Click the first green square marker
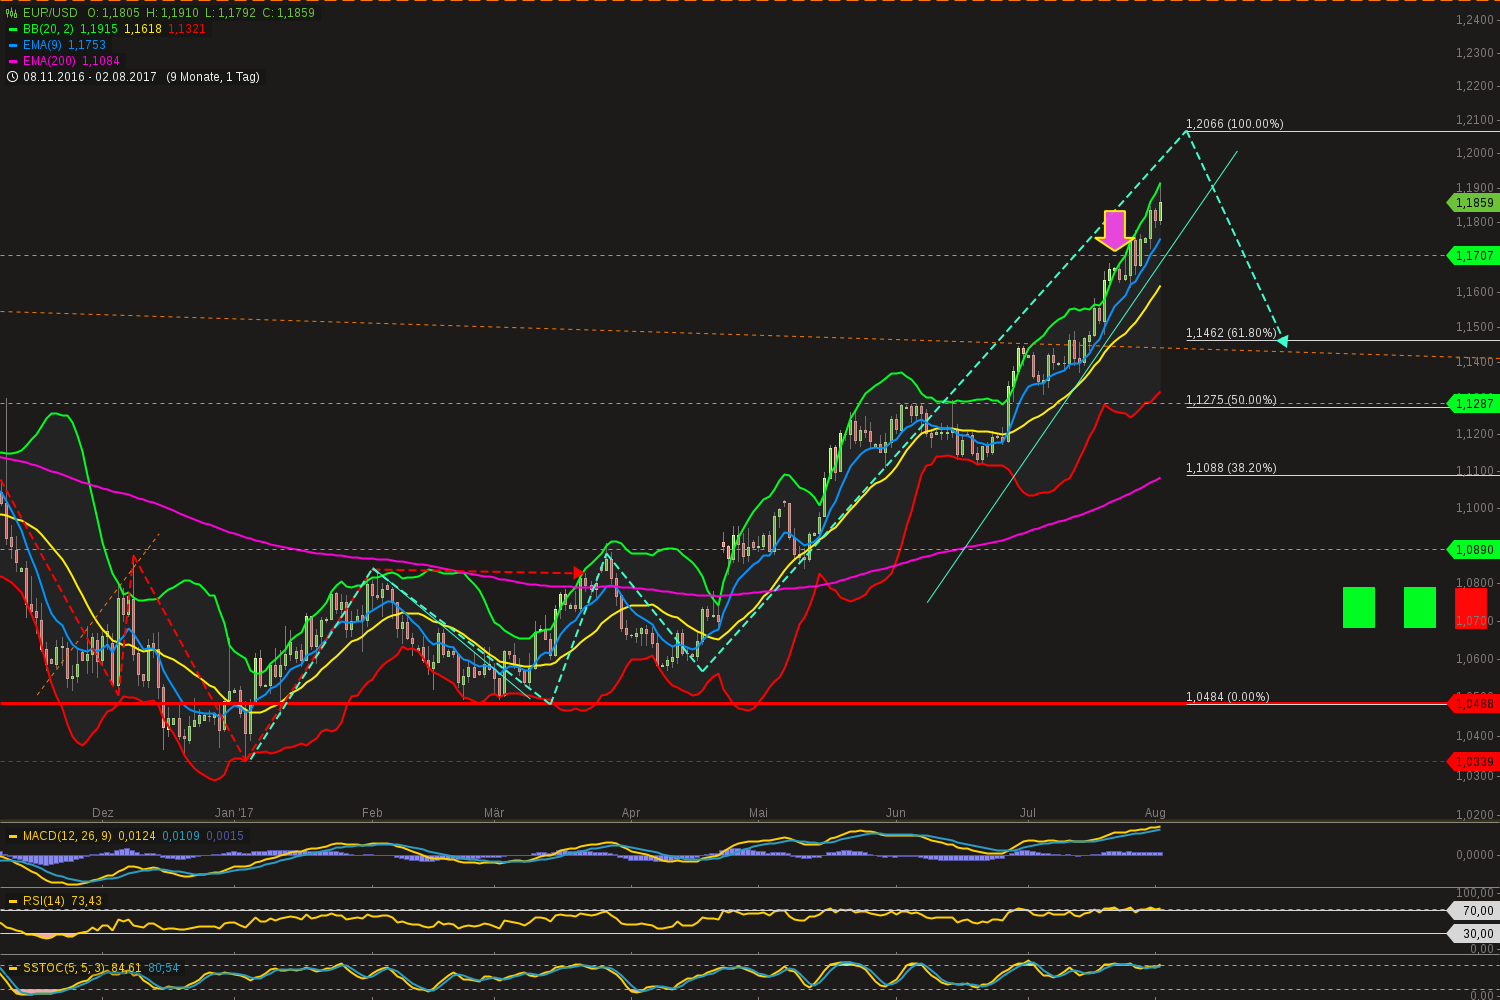Image resolution: width=1500 pixels, height=1000 pixels. coord(1359,608)
